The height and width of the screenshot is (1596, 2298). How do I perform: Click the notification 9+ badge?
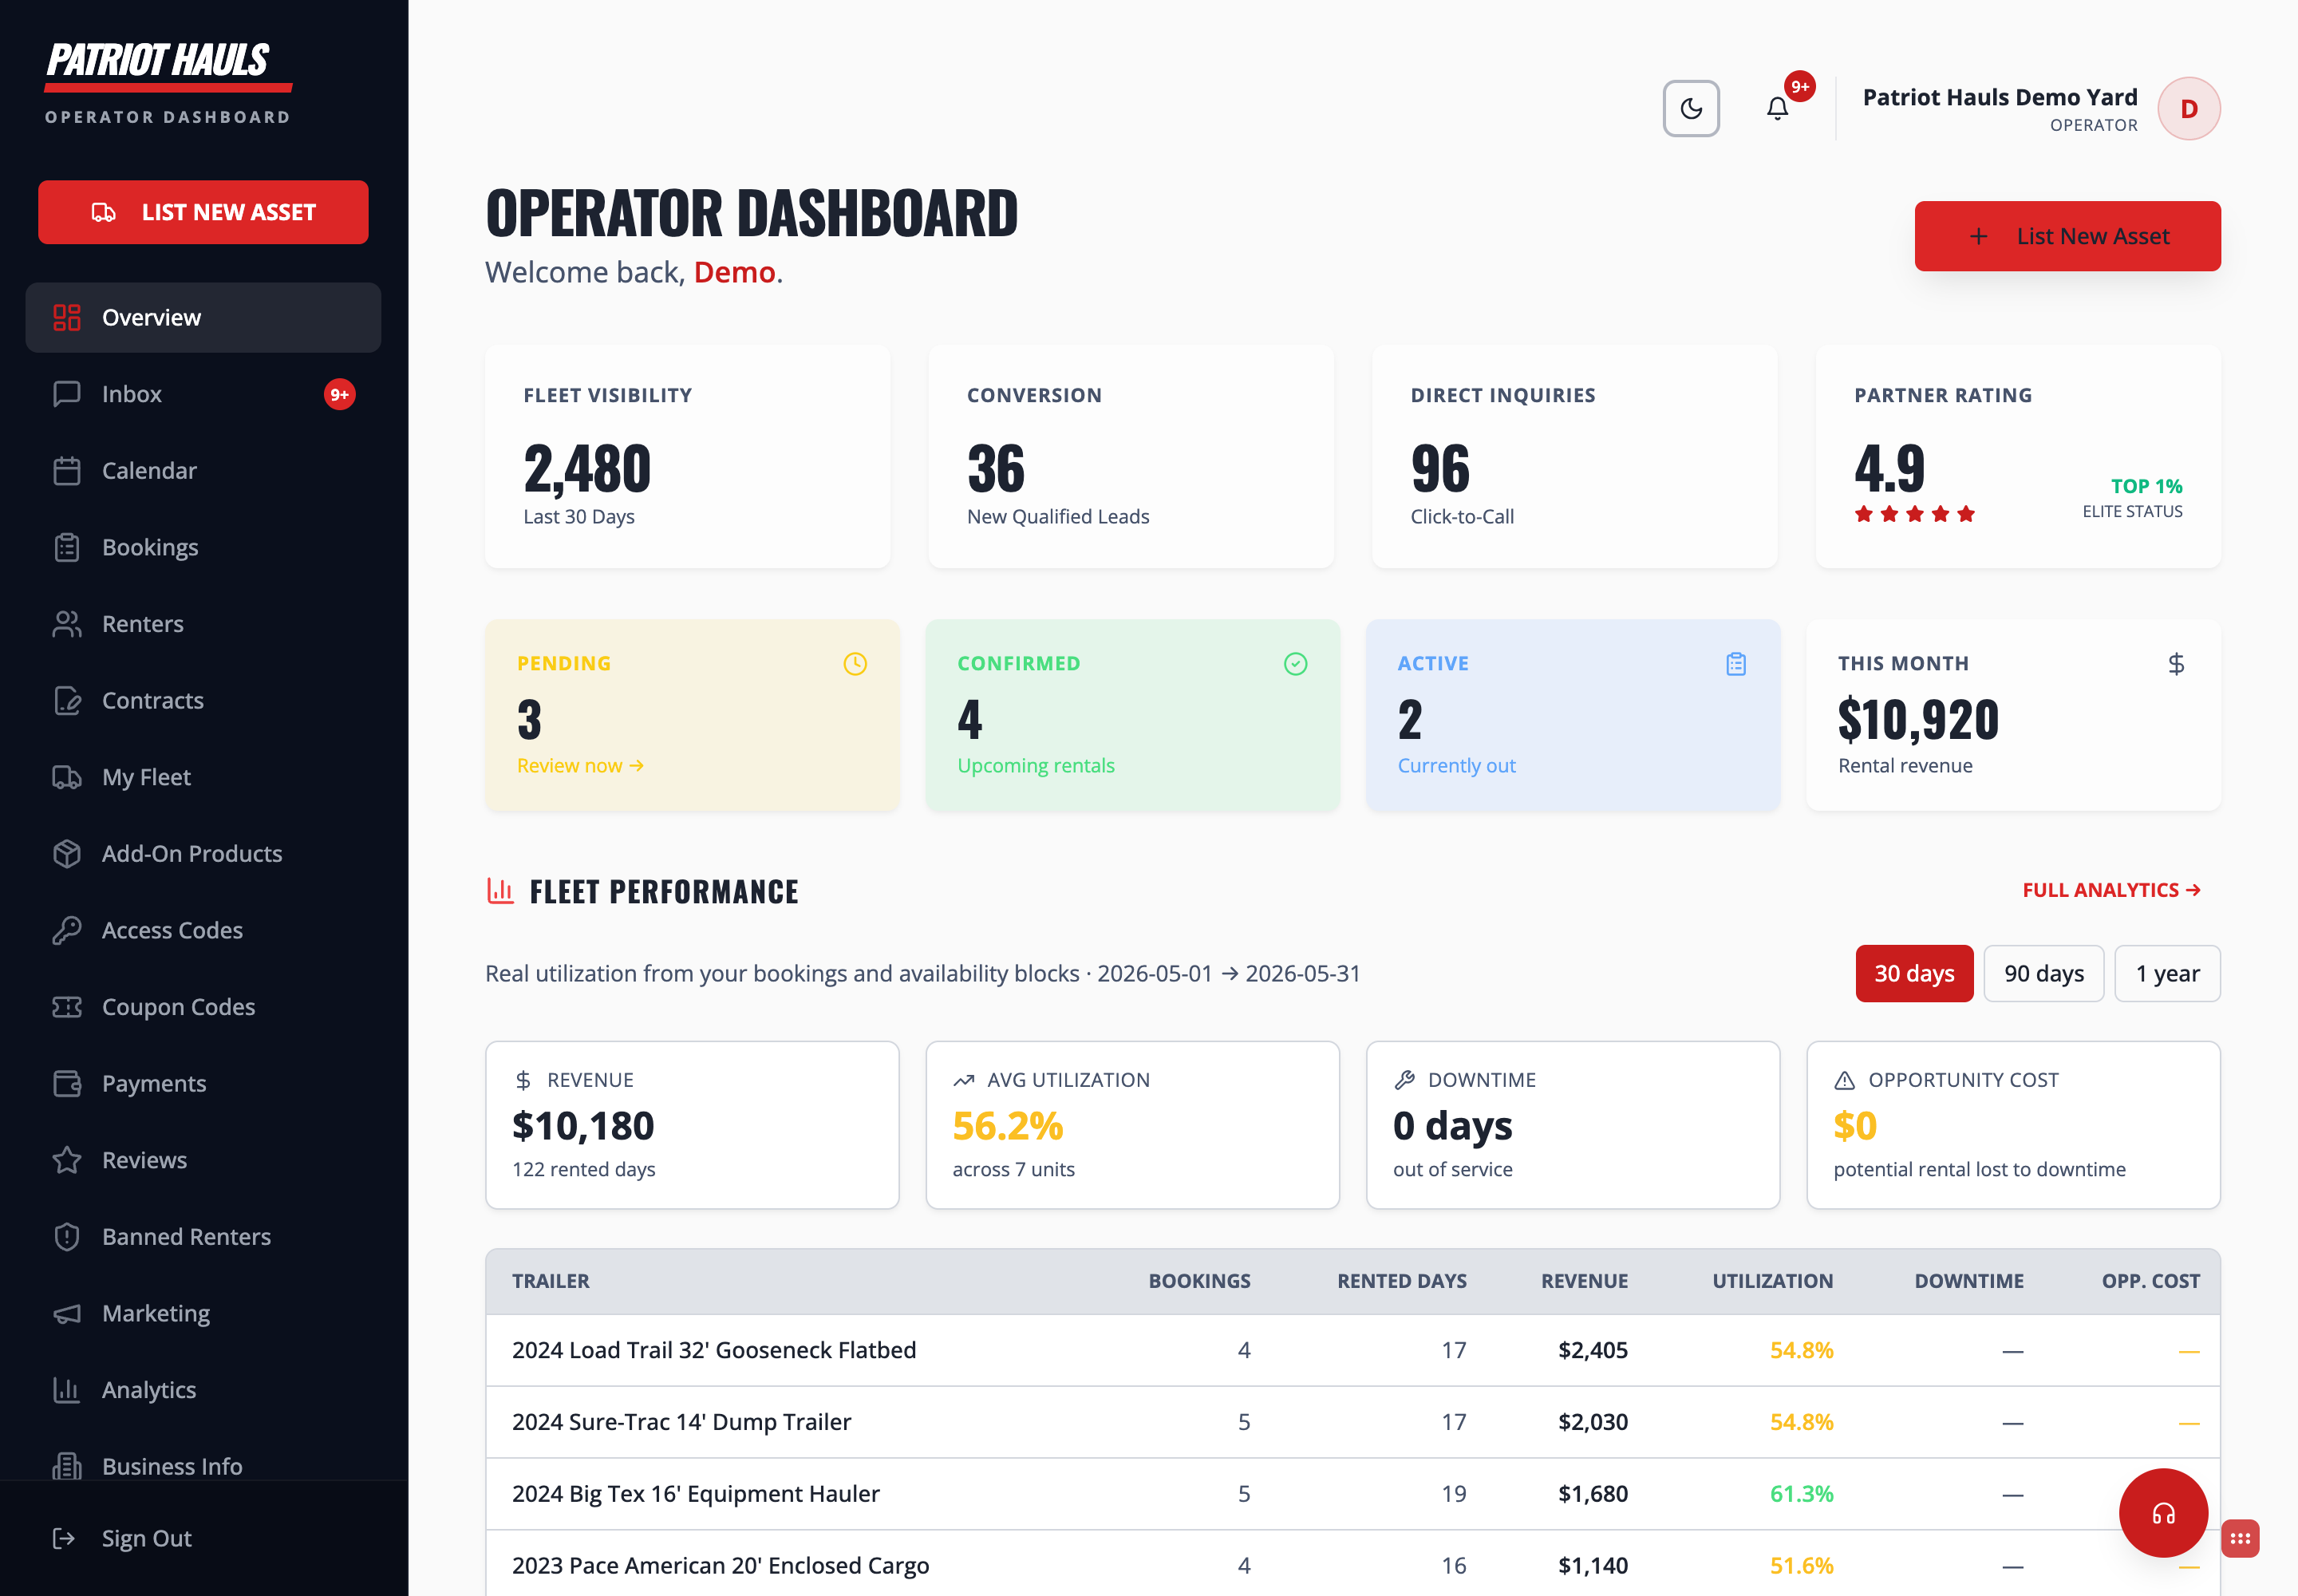[1800, 86]
